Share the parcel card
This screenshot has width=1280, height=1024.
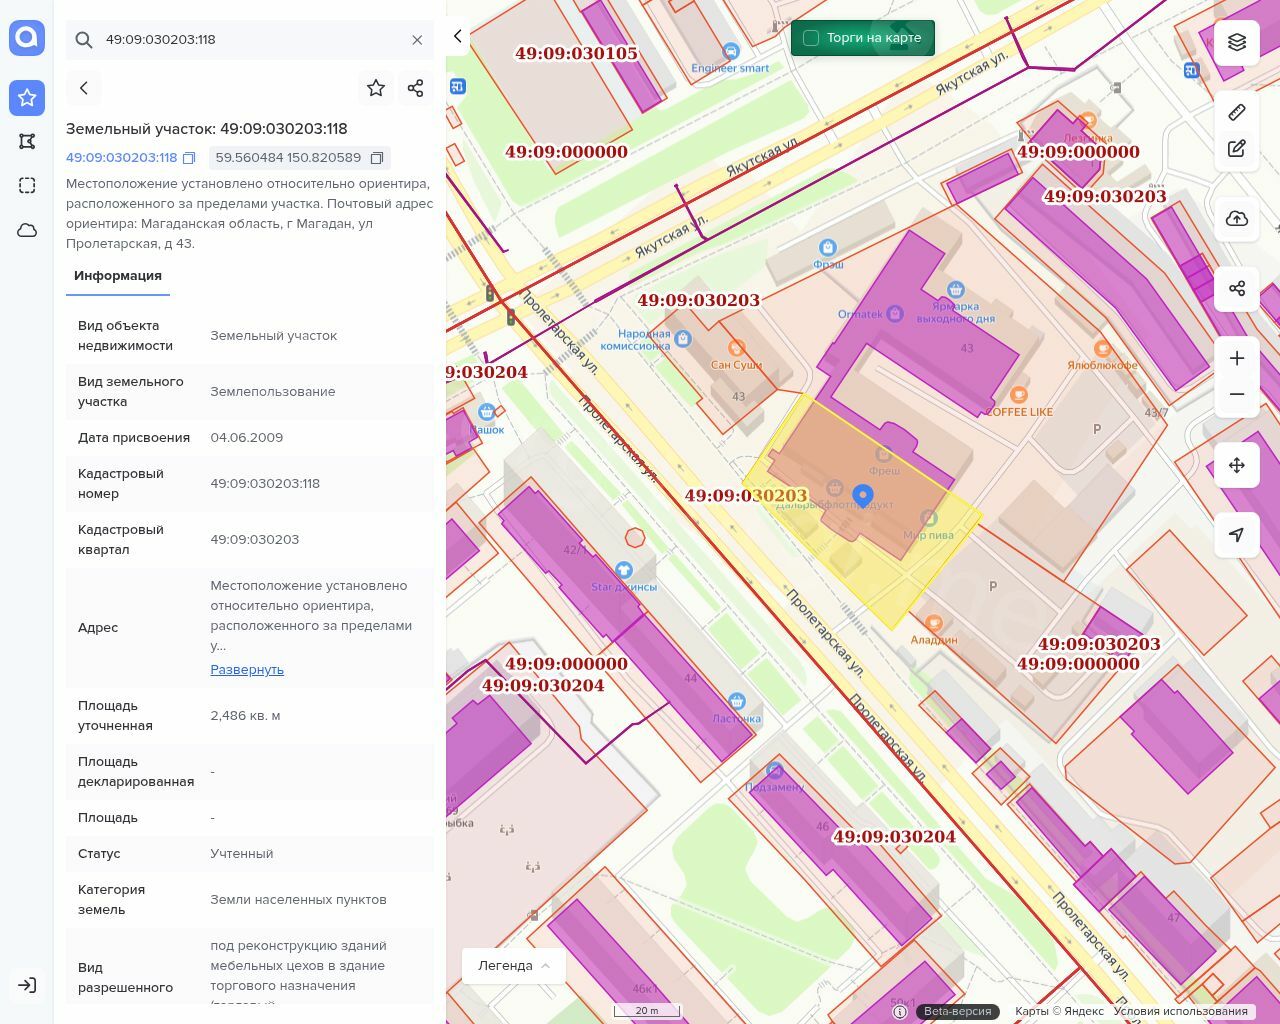click(x=416, y=88)
